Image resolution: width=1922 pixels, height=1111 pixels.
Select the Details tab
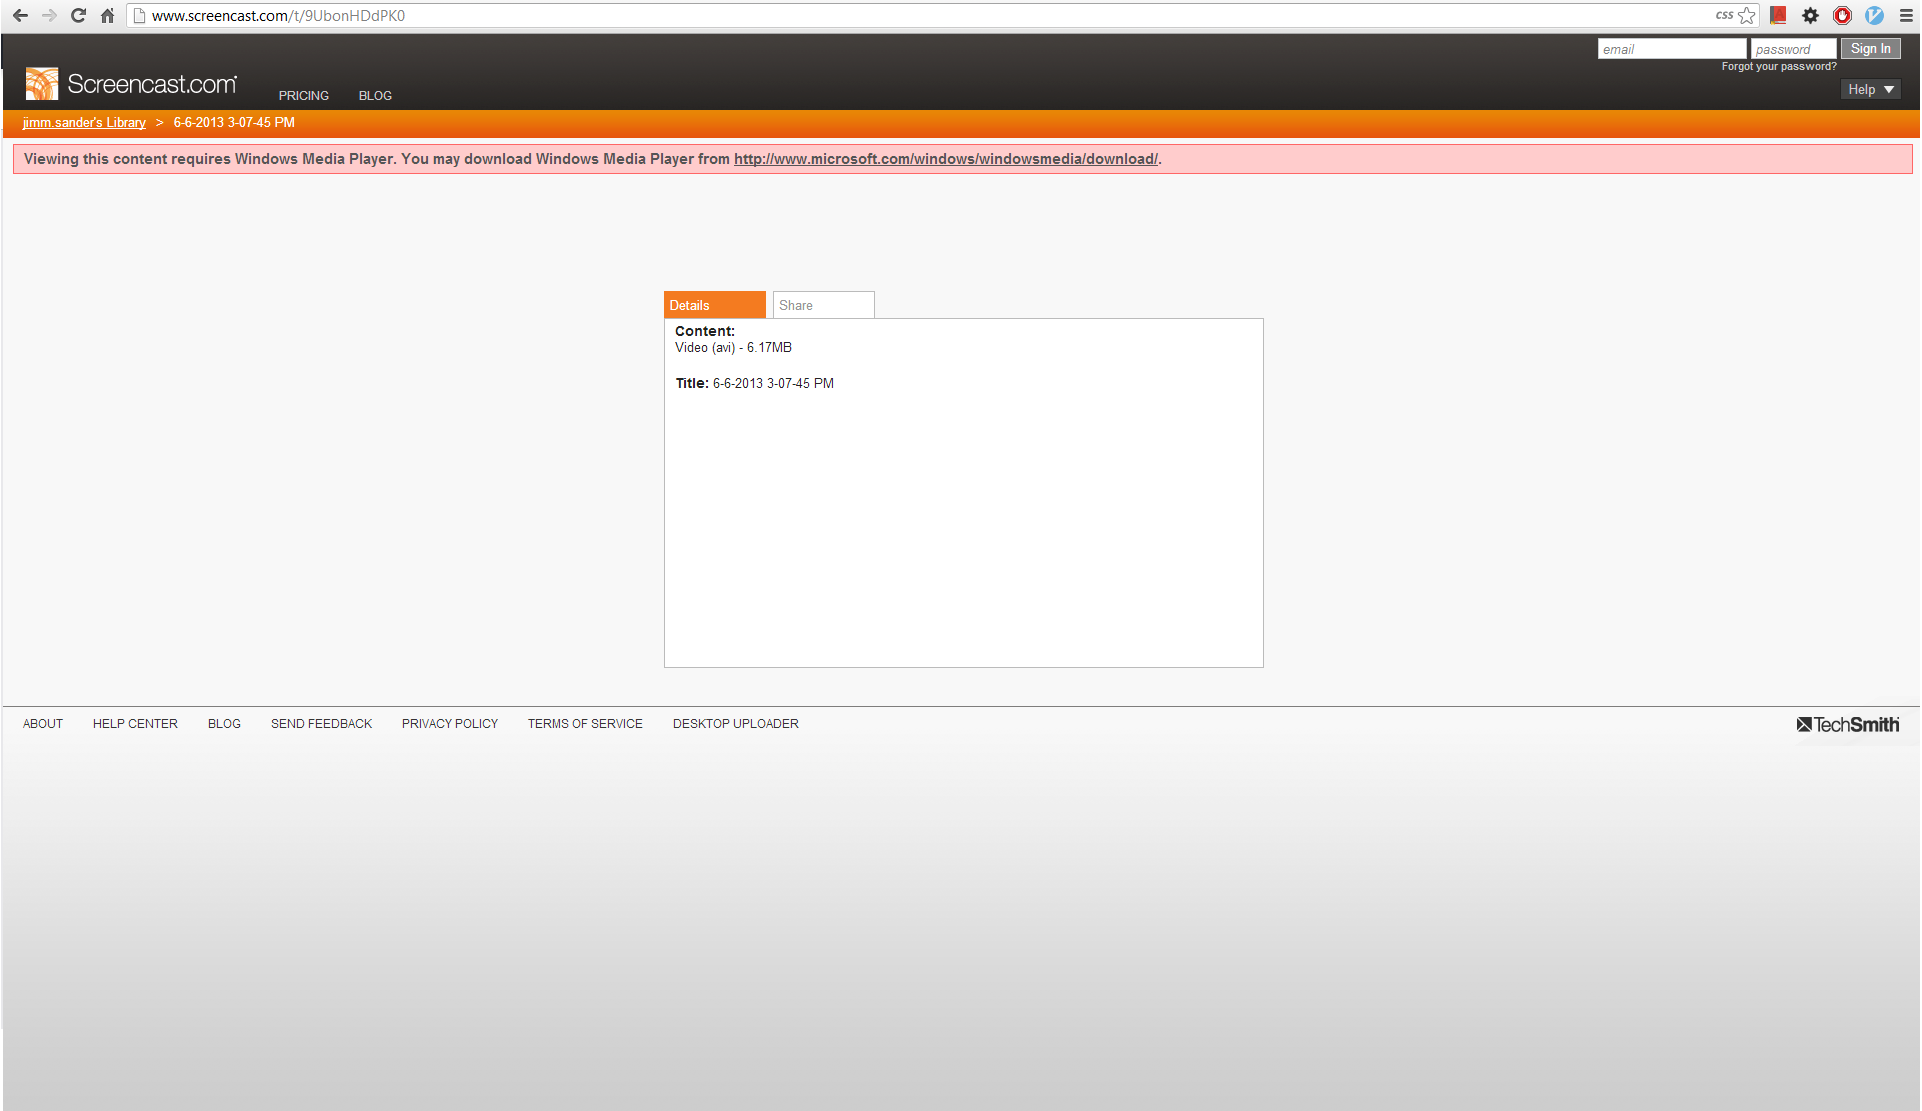[x=714, y=306]
